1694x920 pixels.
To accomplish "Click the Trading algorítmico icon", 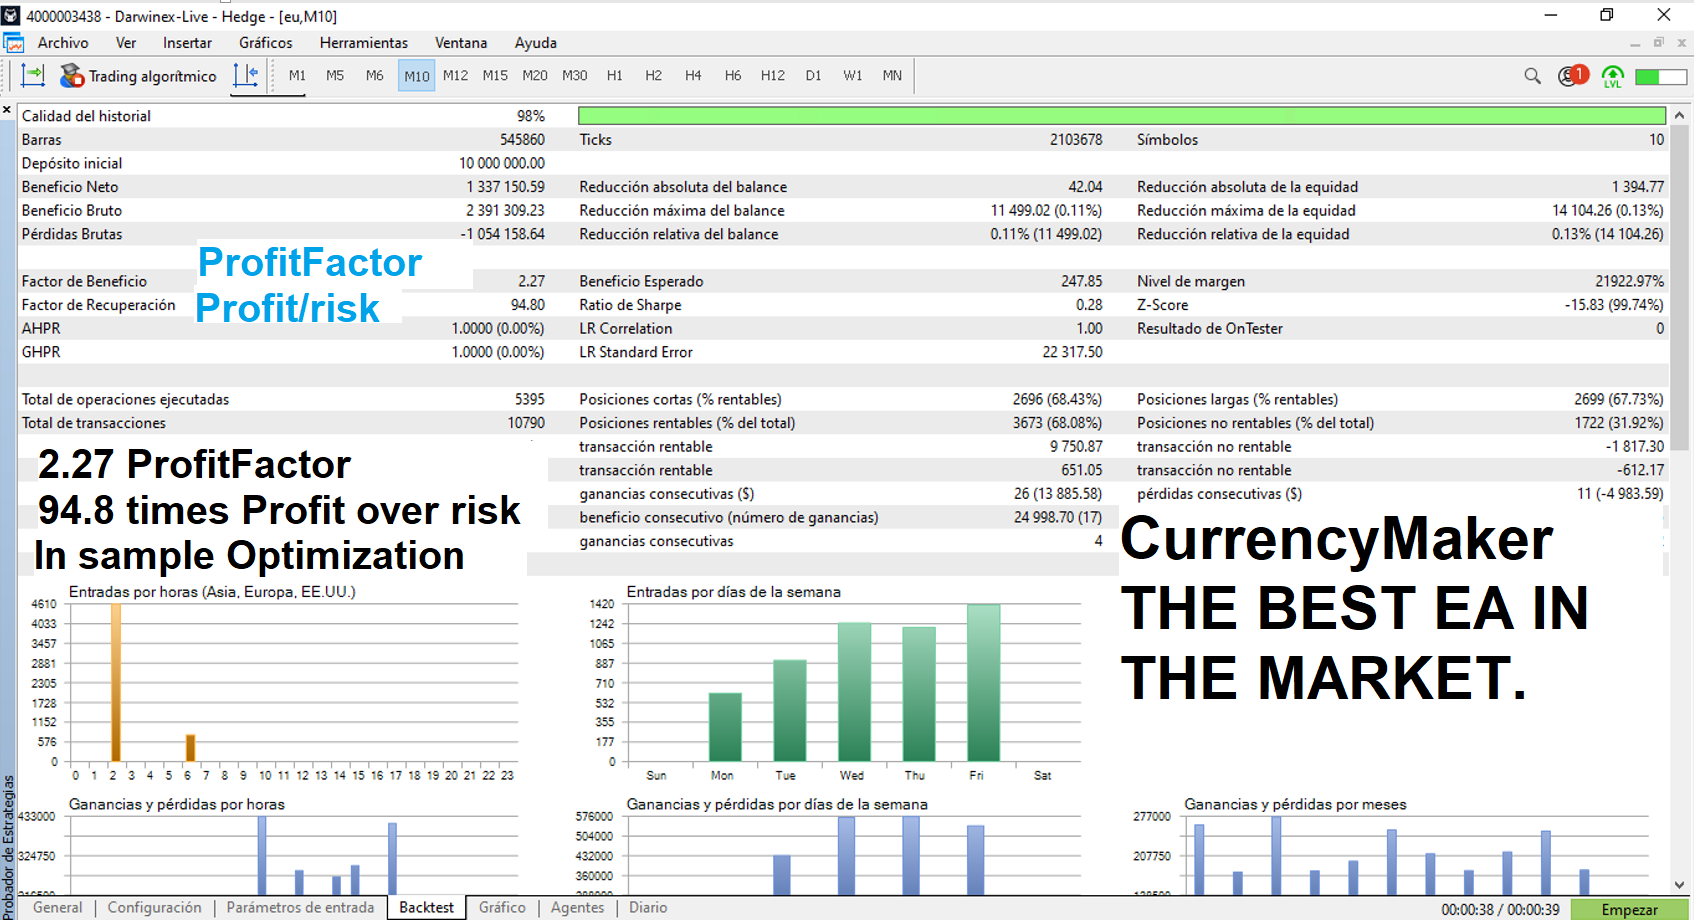I will tap(72, 75).
